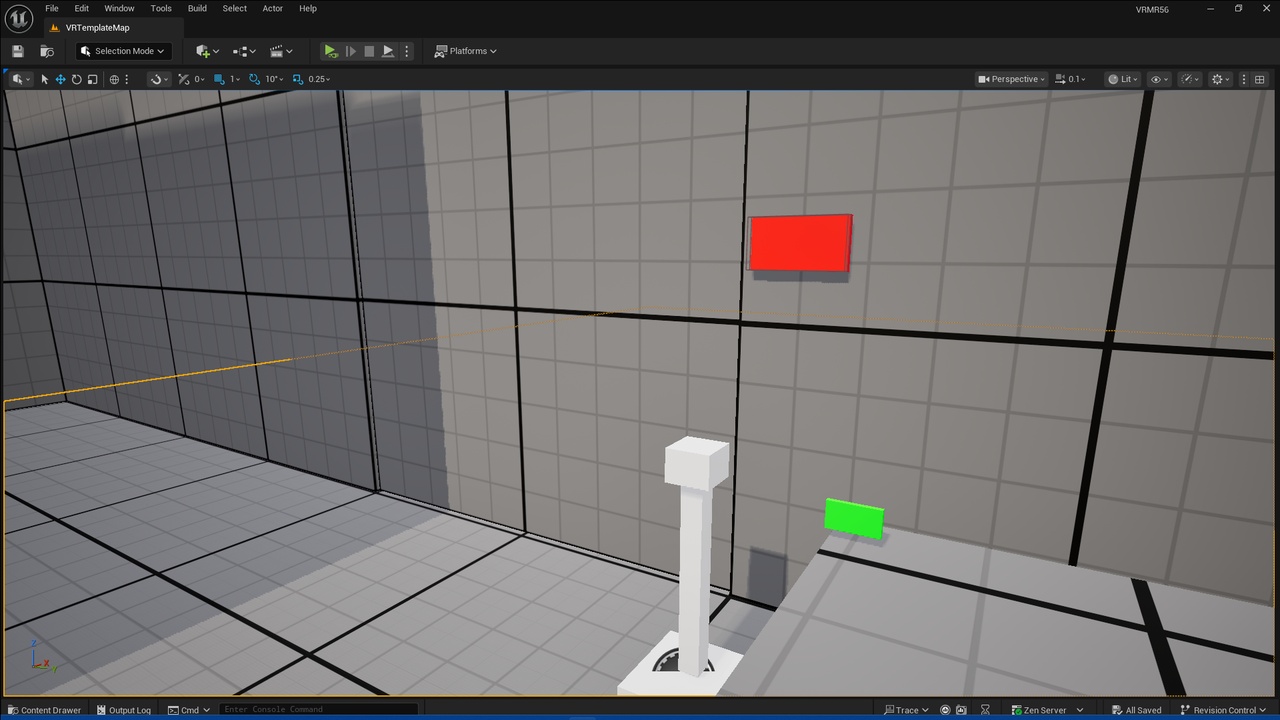Open the Revision Control menu
1280x720 pixels.
point(1224,710)
